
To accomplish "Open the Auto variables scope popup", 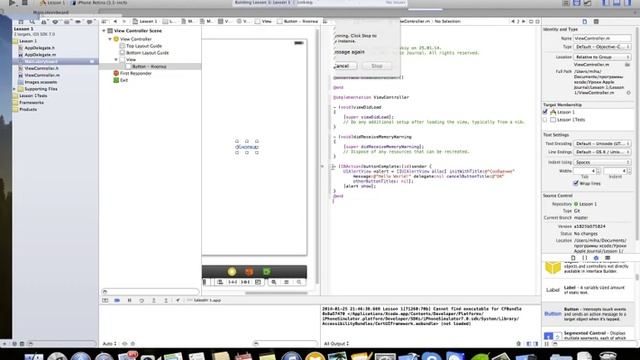I will [x=110, y=344].
